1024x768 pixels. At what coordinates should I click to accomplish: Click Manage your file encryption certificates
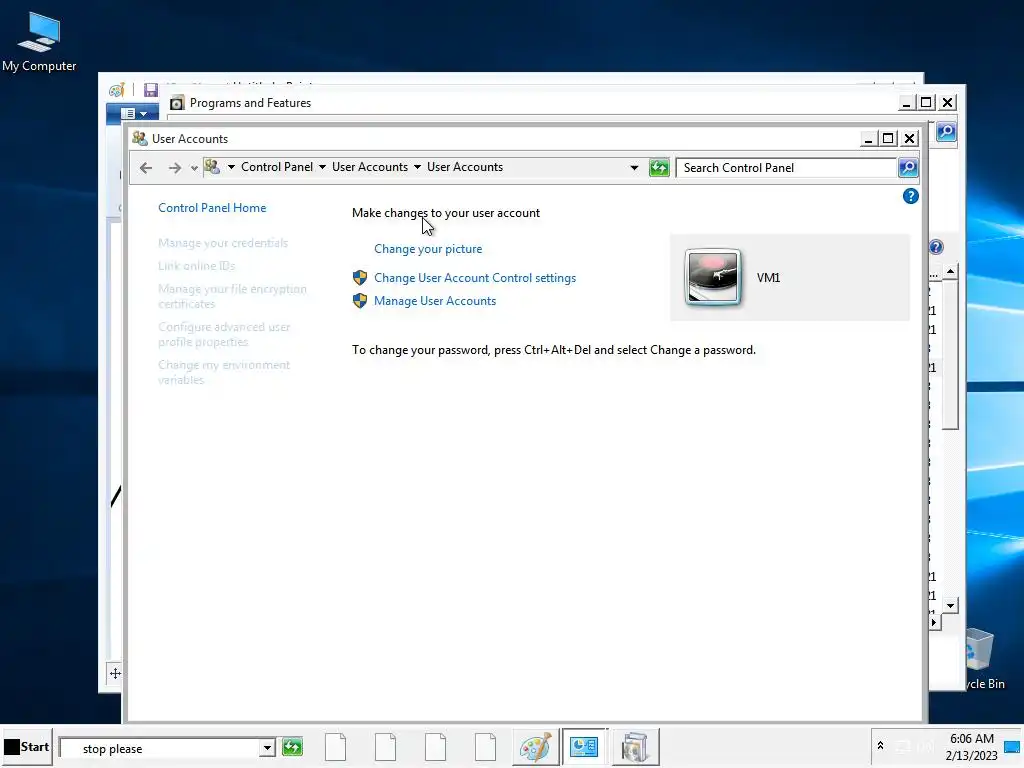tap(232, 296)
